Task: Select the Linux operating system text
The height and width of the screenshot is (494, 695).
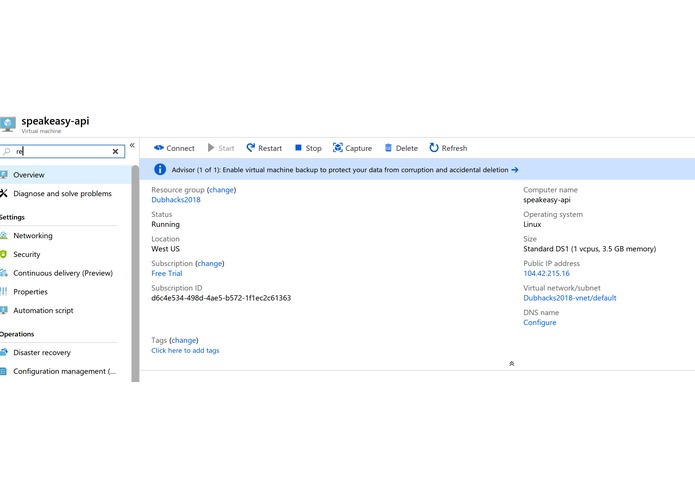Action: (x=532, y=224)
